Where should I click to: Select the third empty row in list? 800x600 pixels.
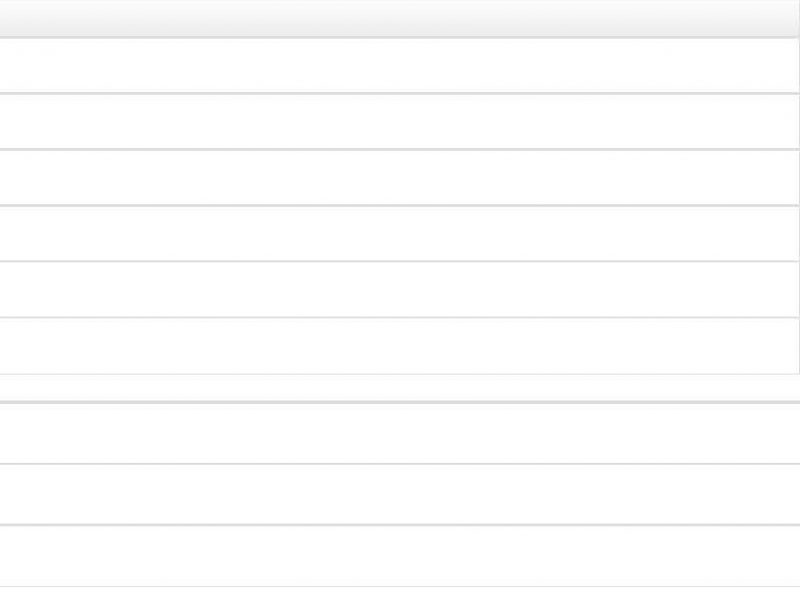coord(399,178)
